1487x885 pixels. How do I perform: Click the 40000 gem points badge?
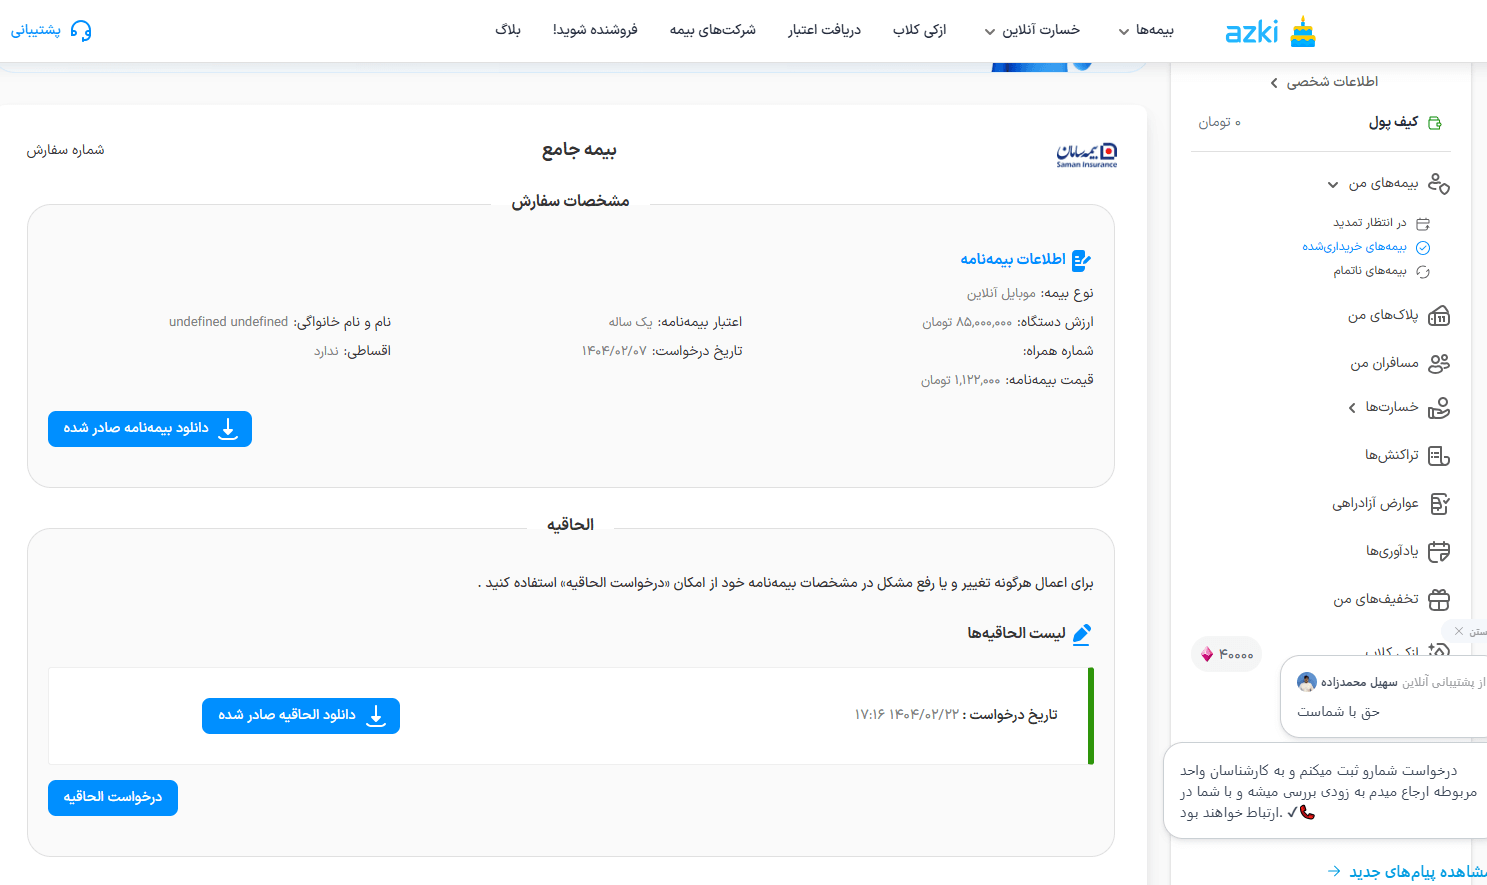point(1225,653)
